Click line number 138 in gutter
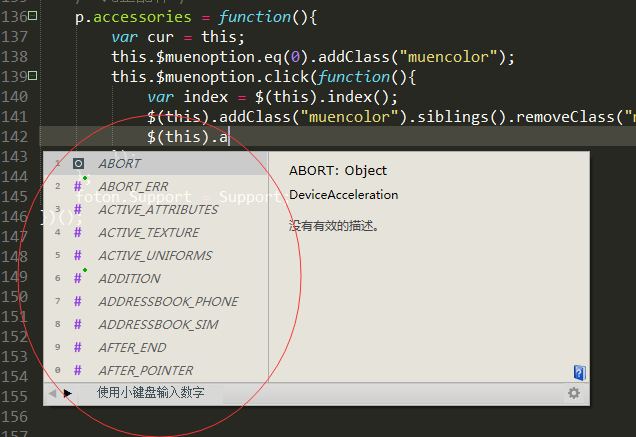The width and height of the screenshot is (636, 437). pyautogui.click(x=13, y=57)
